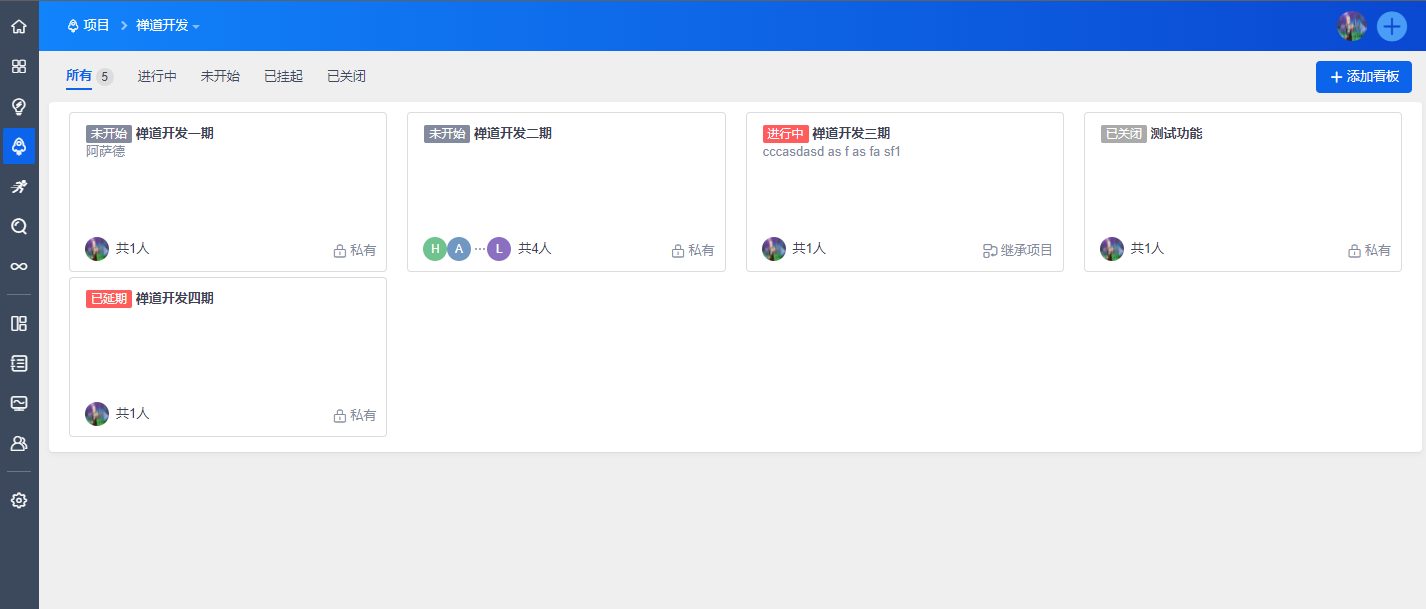The image size is (1426, 609).
Task: Click 共4人 on 禅道开发二期 card
Action: [x=535, y=249]
